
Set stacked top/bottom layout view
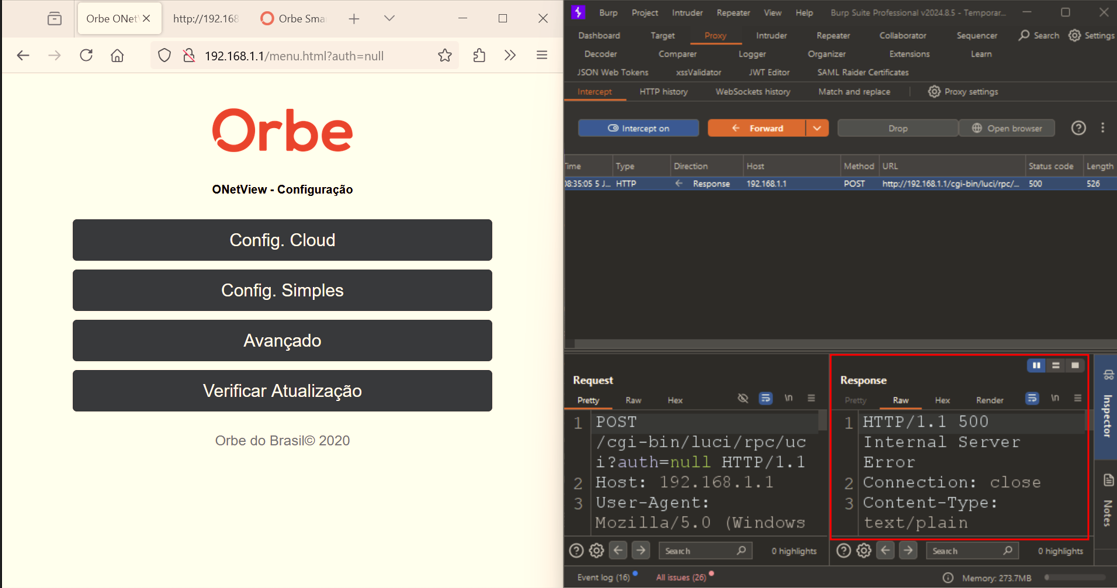(x=1056, y=366)
